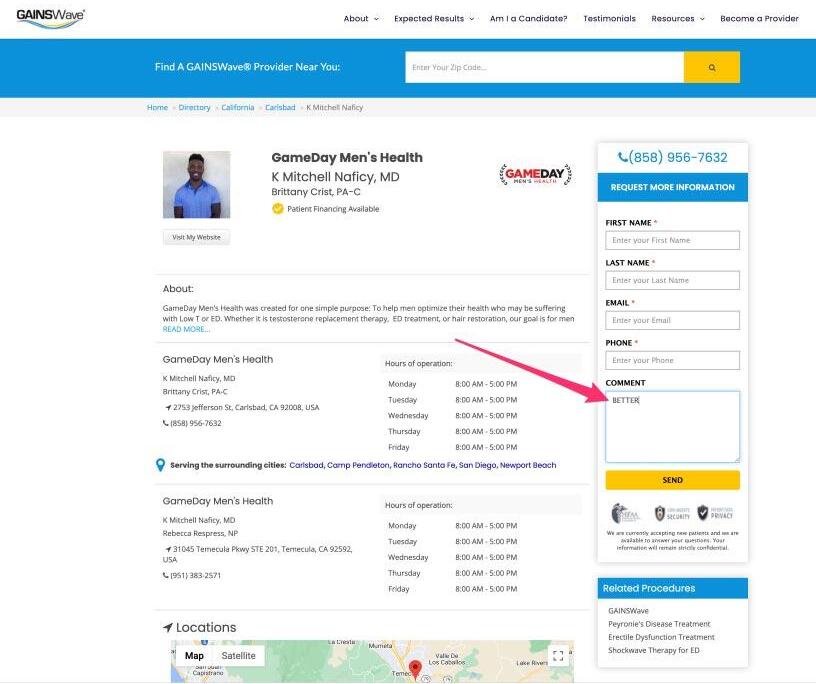Click the arrow icon by Temecula address

point(168,549)
